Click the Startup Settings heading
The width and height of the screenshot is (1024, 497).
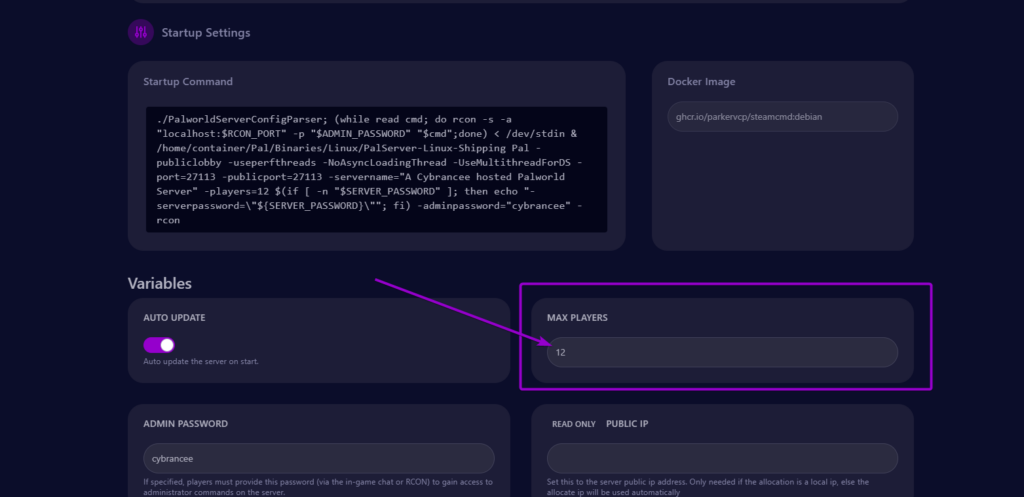coord(206,33)
